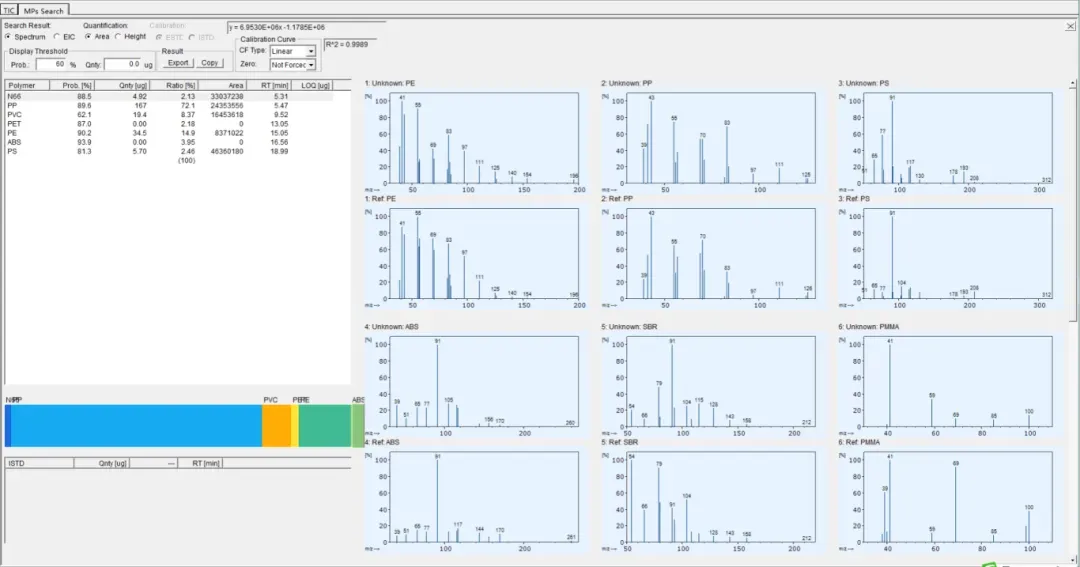Viewport: 1080px width, 567px height.
Task: Select the PE polymer row
Action: [x=169, y=133]
